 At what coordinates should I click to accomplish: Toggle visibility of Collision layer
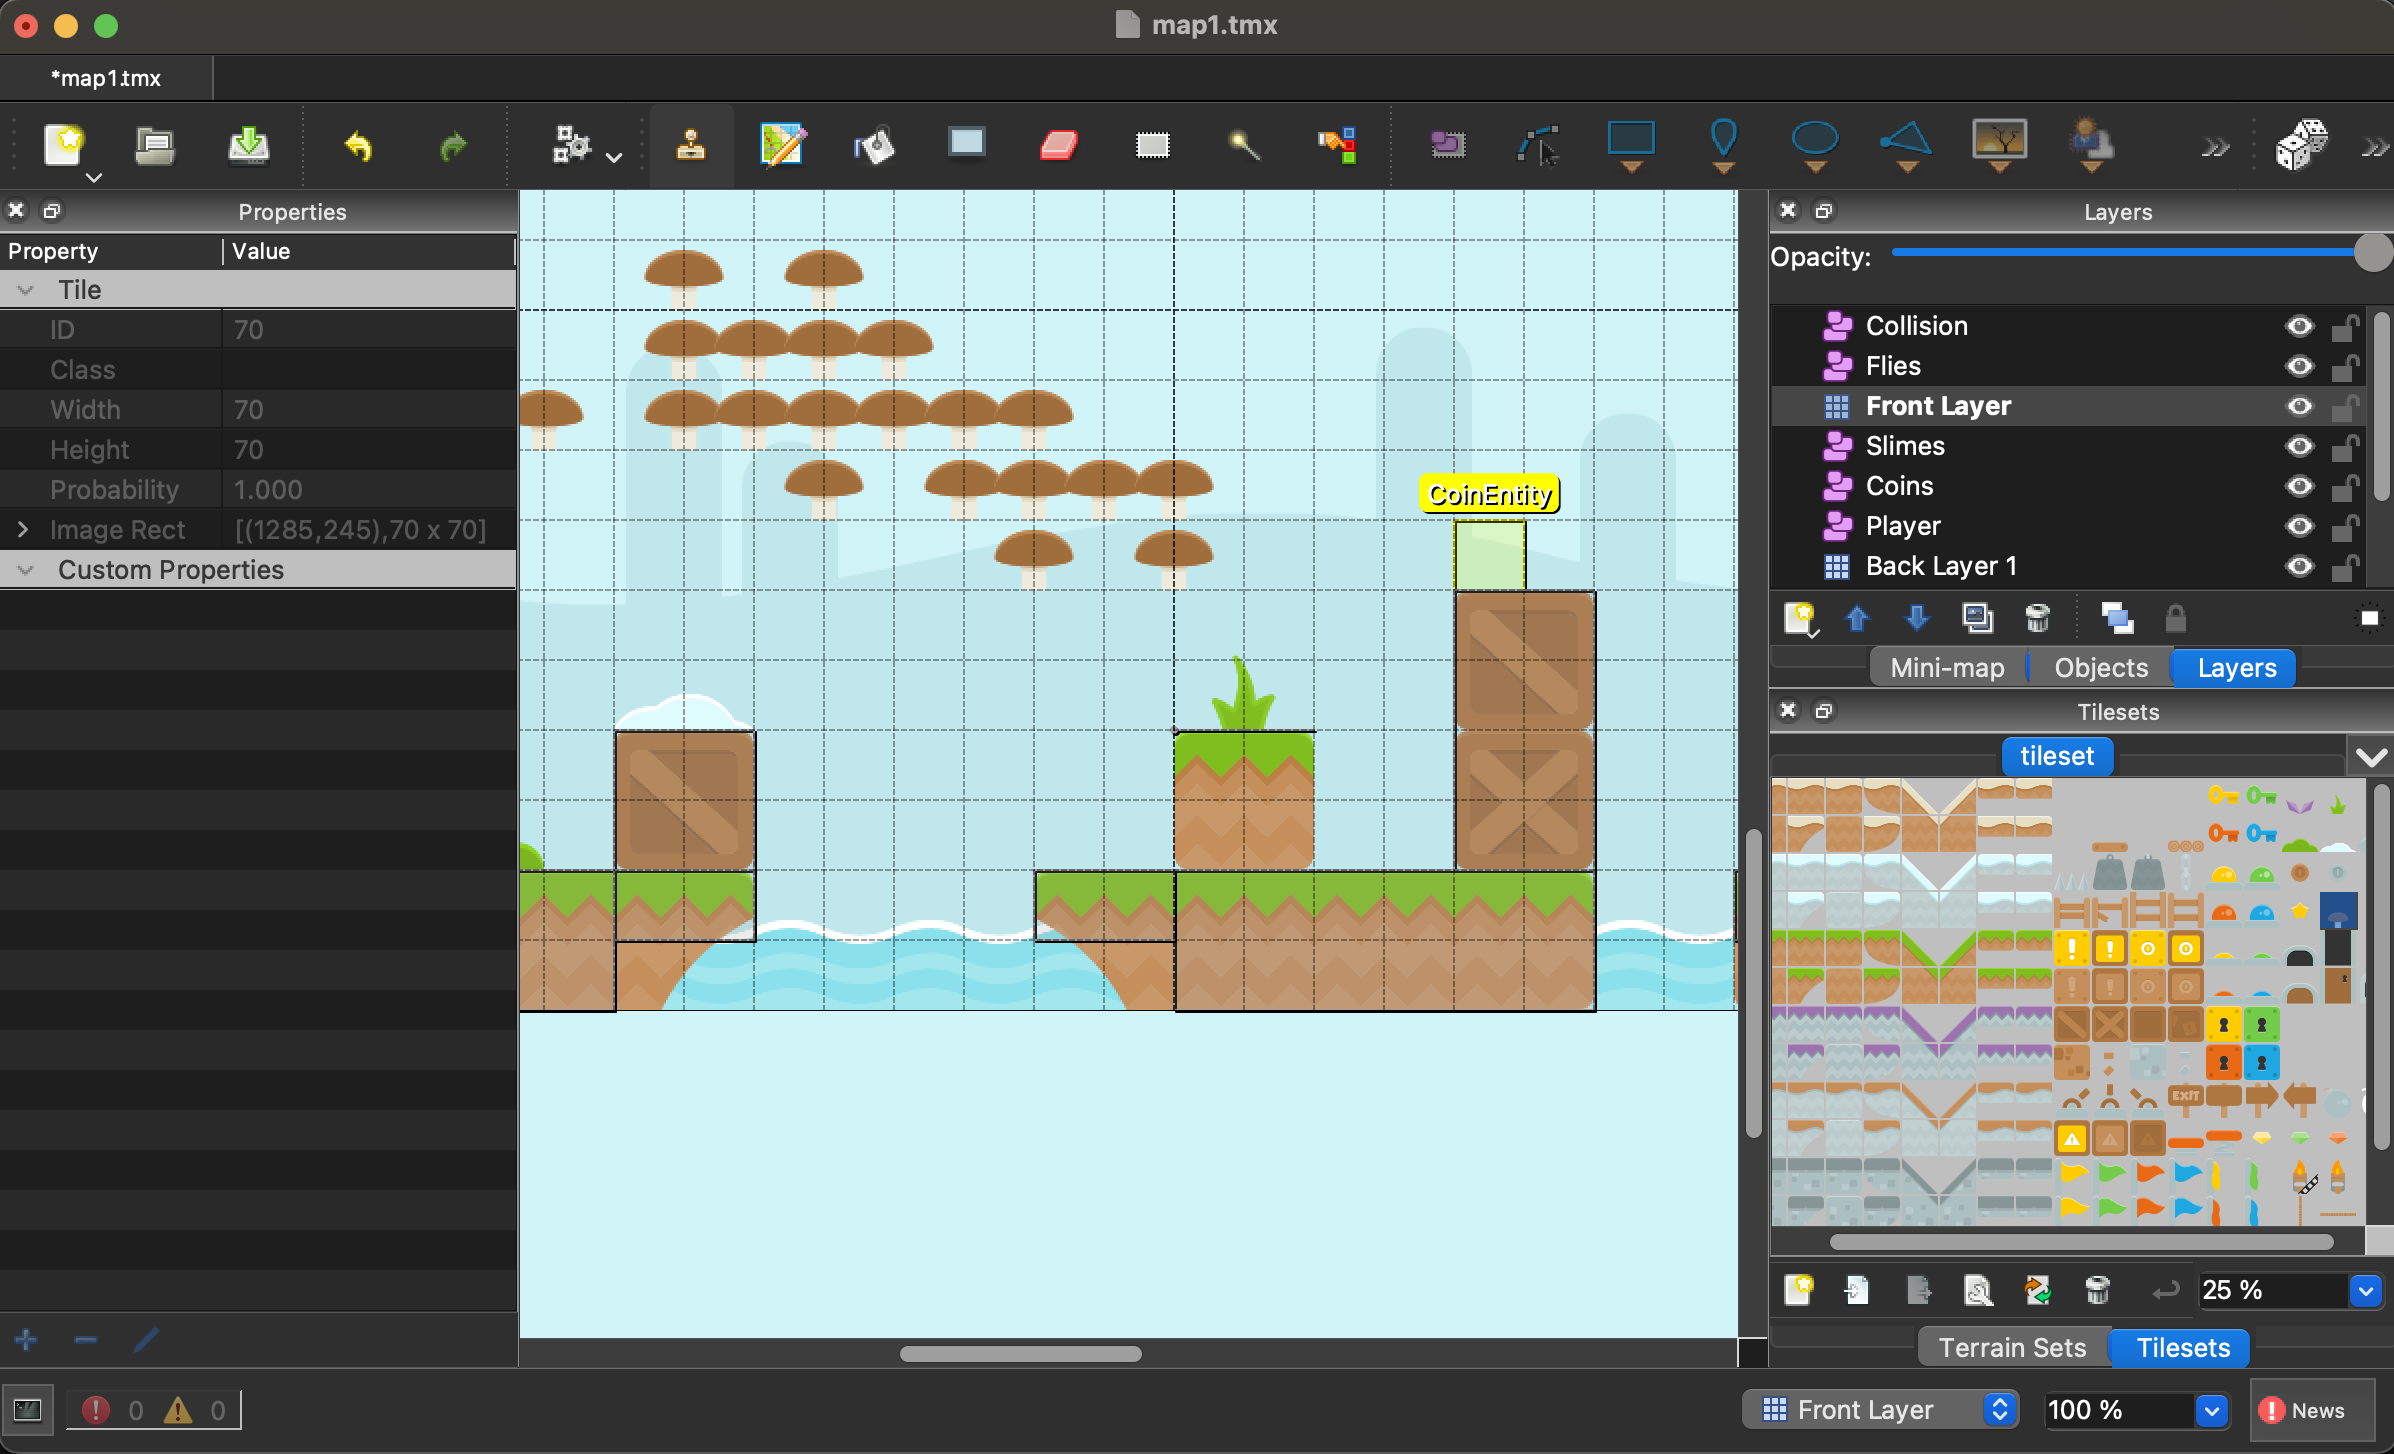[2297, 323]
